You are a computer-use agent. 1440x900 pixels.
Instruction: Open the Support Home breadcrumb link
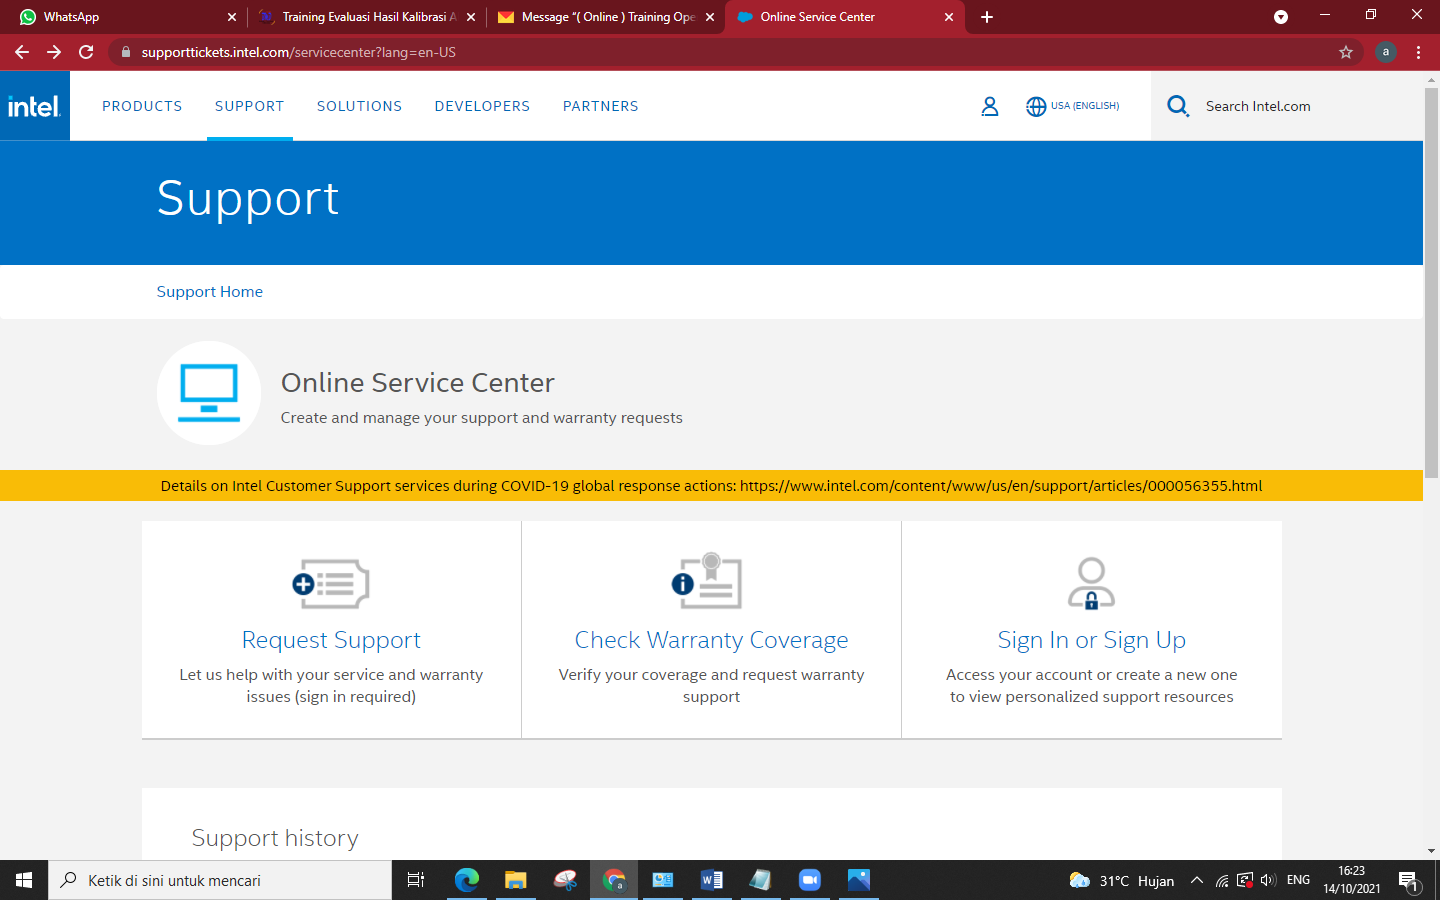coord(209,292)
